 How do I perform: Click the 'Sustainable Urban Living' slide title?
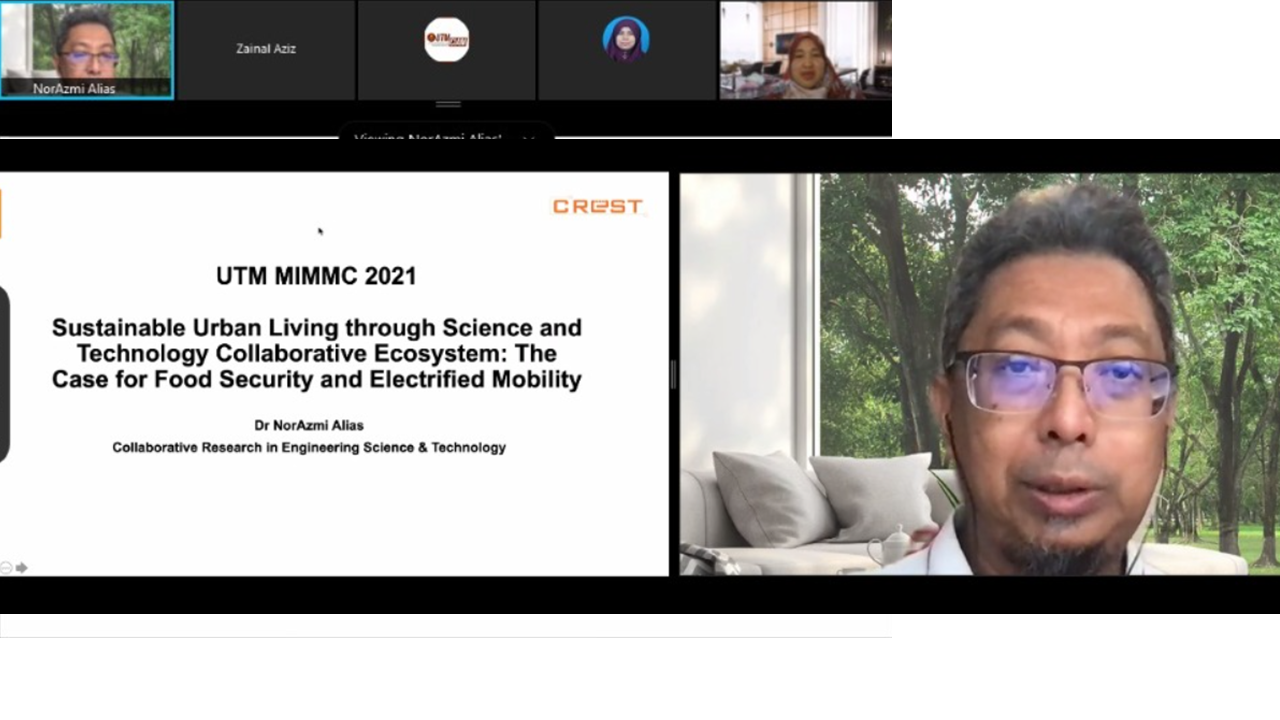[316, 353]
